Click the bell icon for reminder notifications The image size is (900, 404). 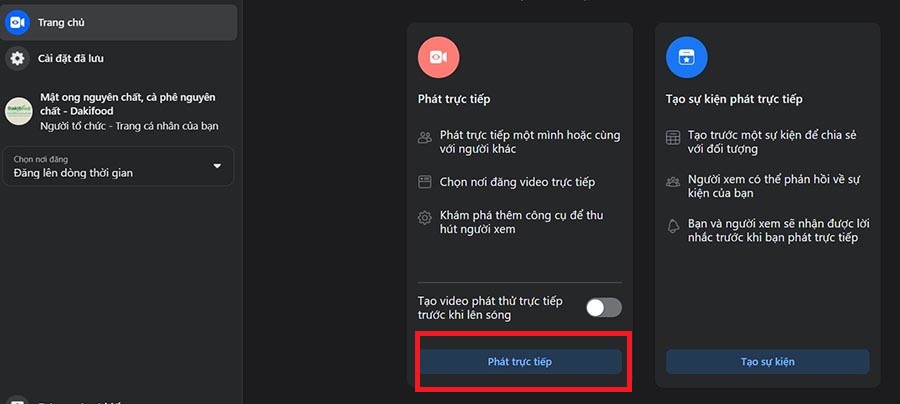point(673,226)
